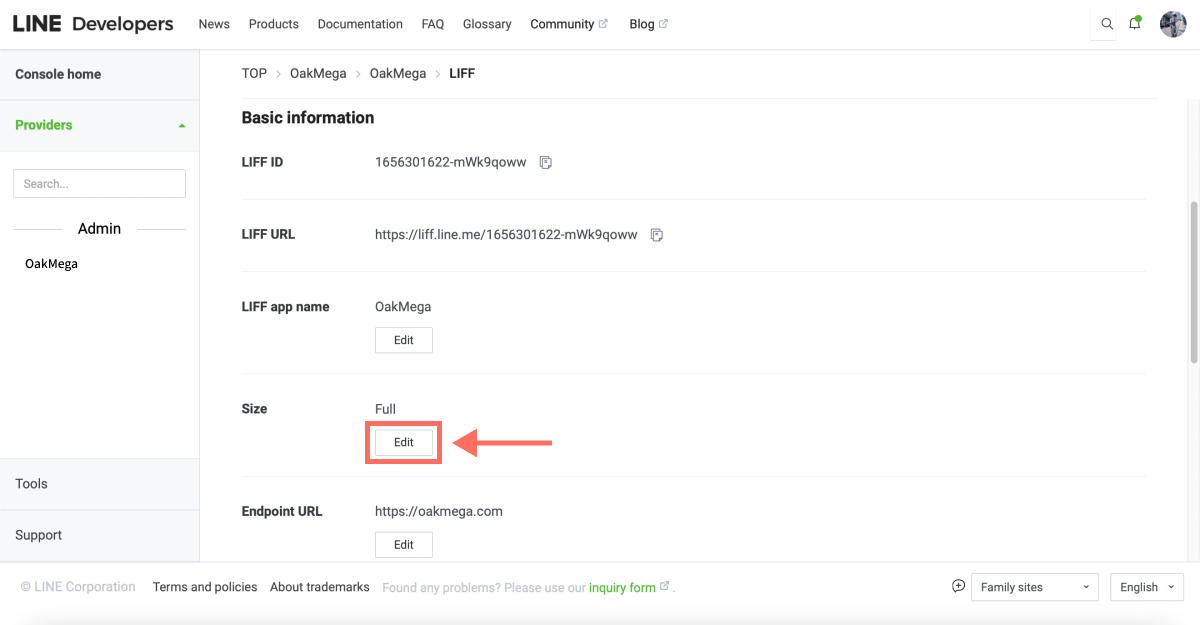Open the user profile avatar

[1173, 24]
